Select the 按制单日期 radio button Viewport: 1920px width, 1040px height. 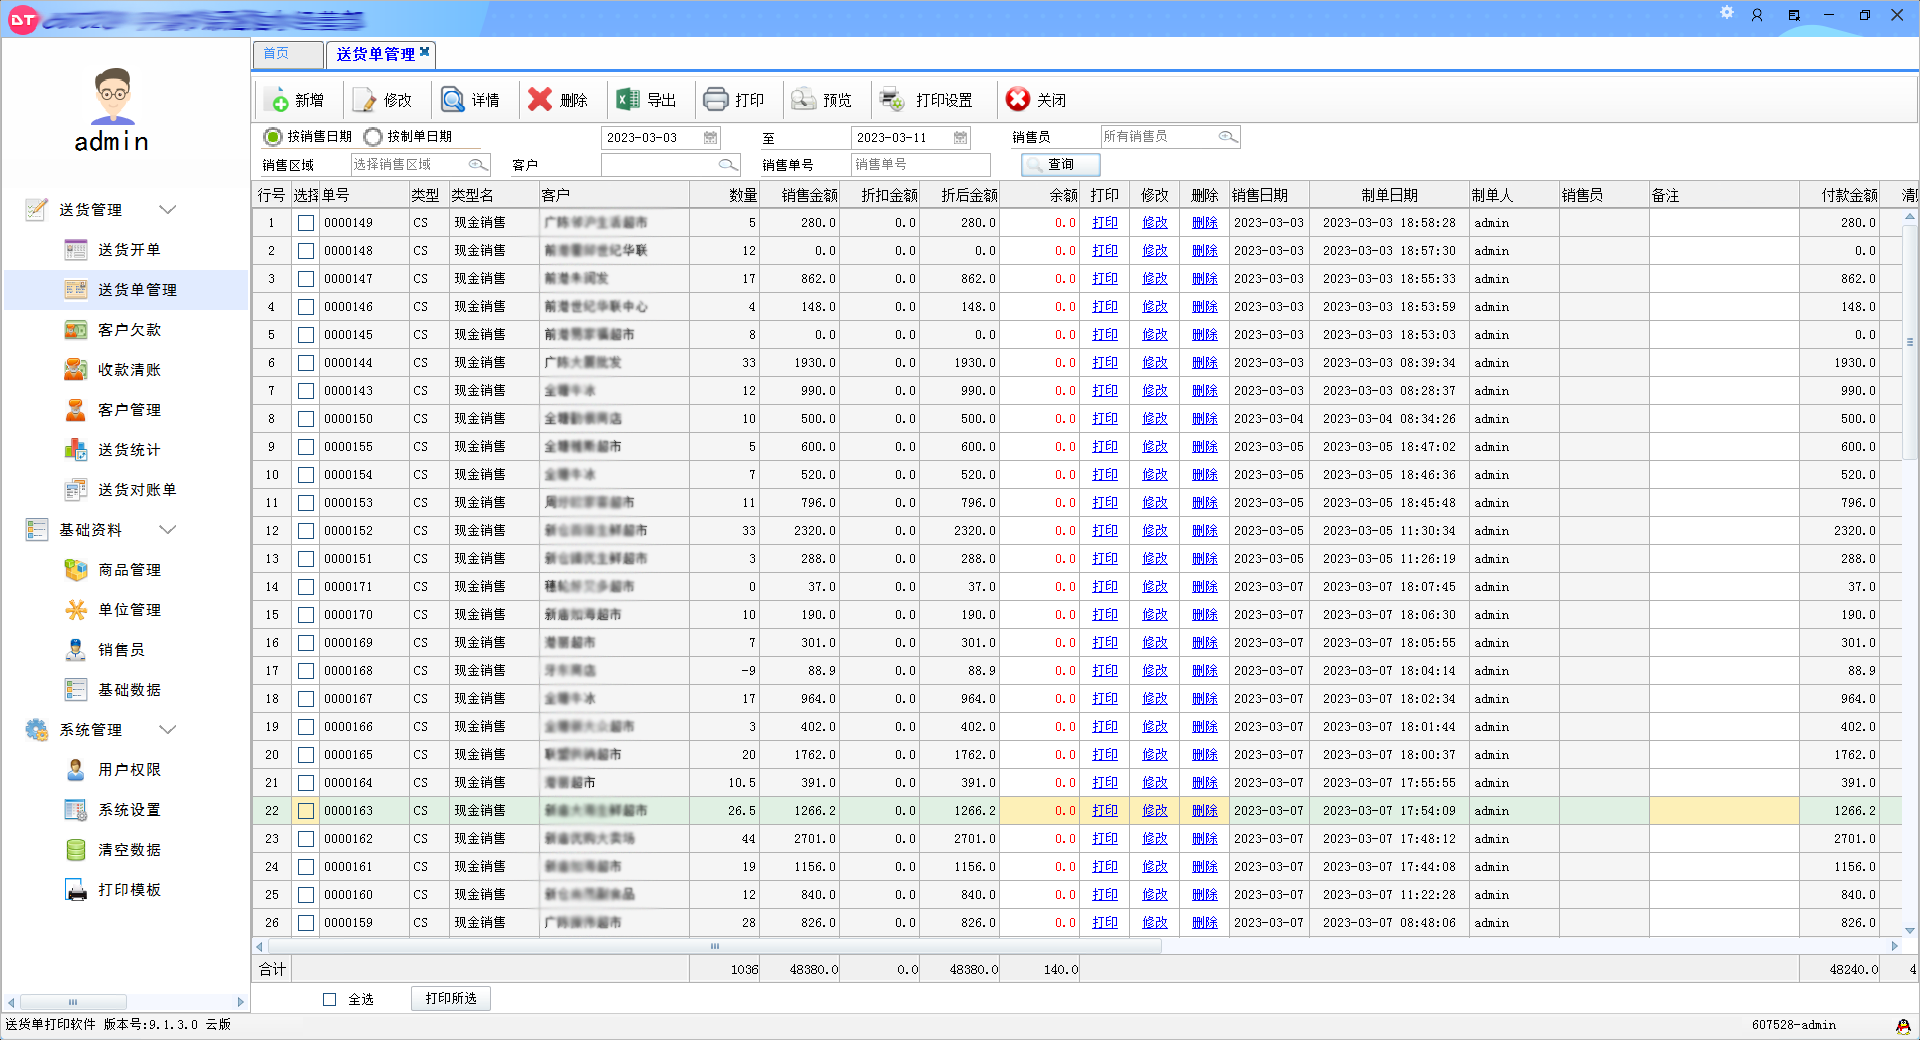(x=372, y=136)
